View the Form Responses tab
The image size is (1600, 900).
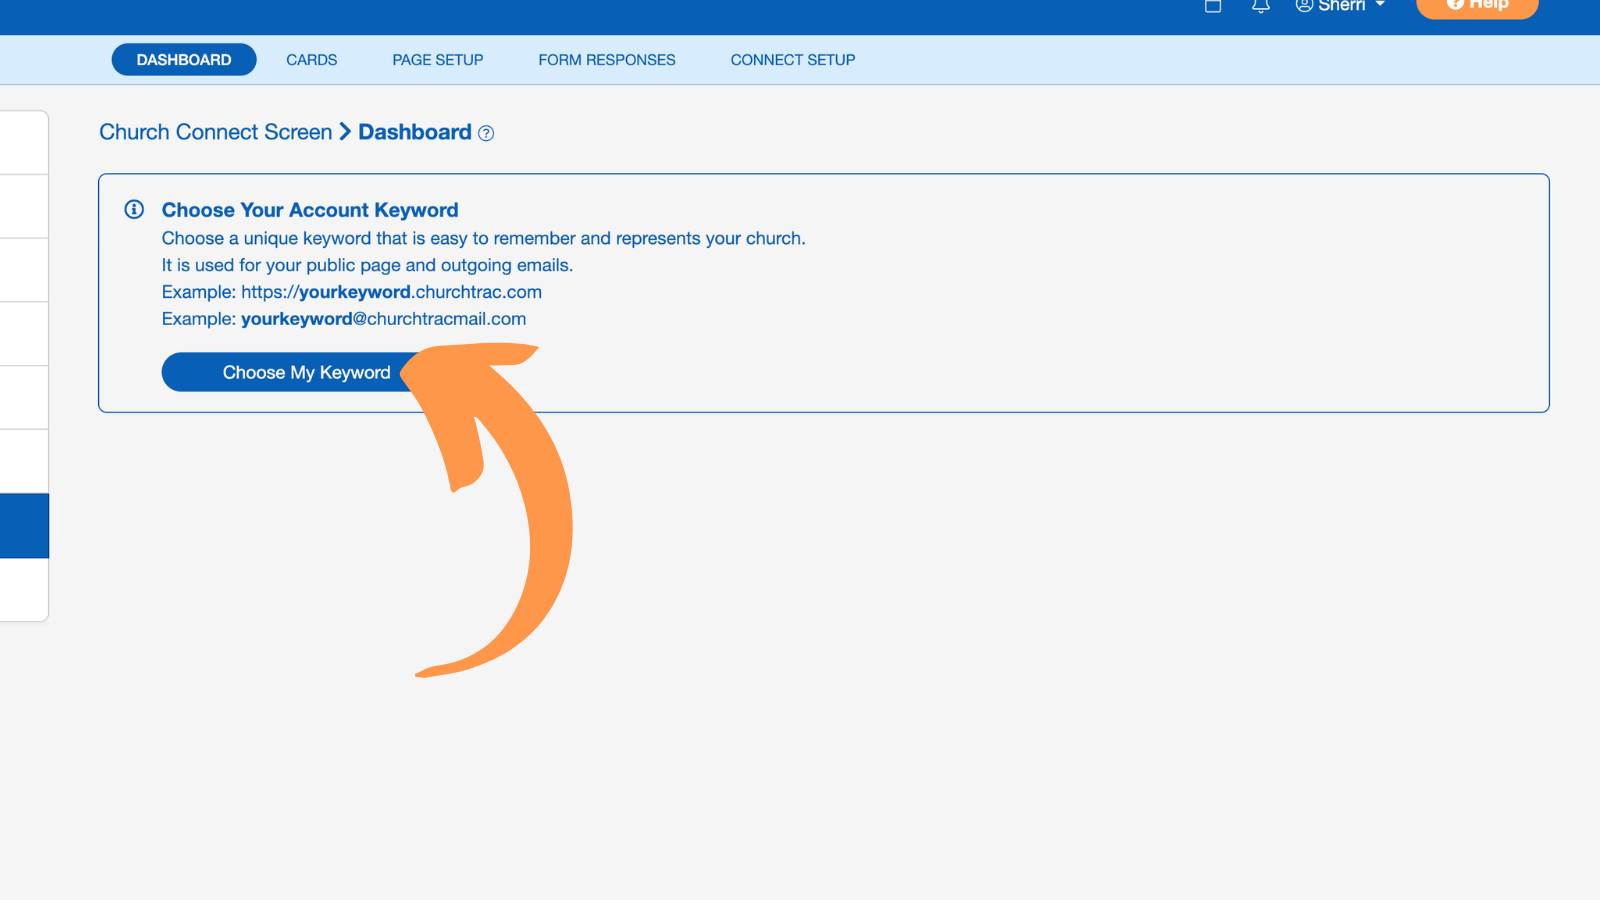[x=607, y=60]
